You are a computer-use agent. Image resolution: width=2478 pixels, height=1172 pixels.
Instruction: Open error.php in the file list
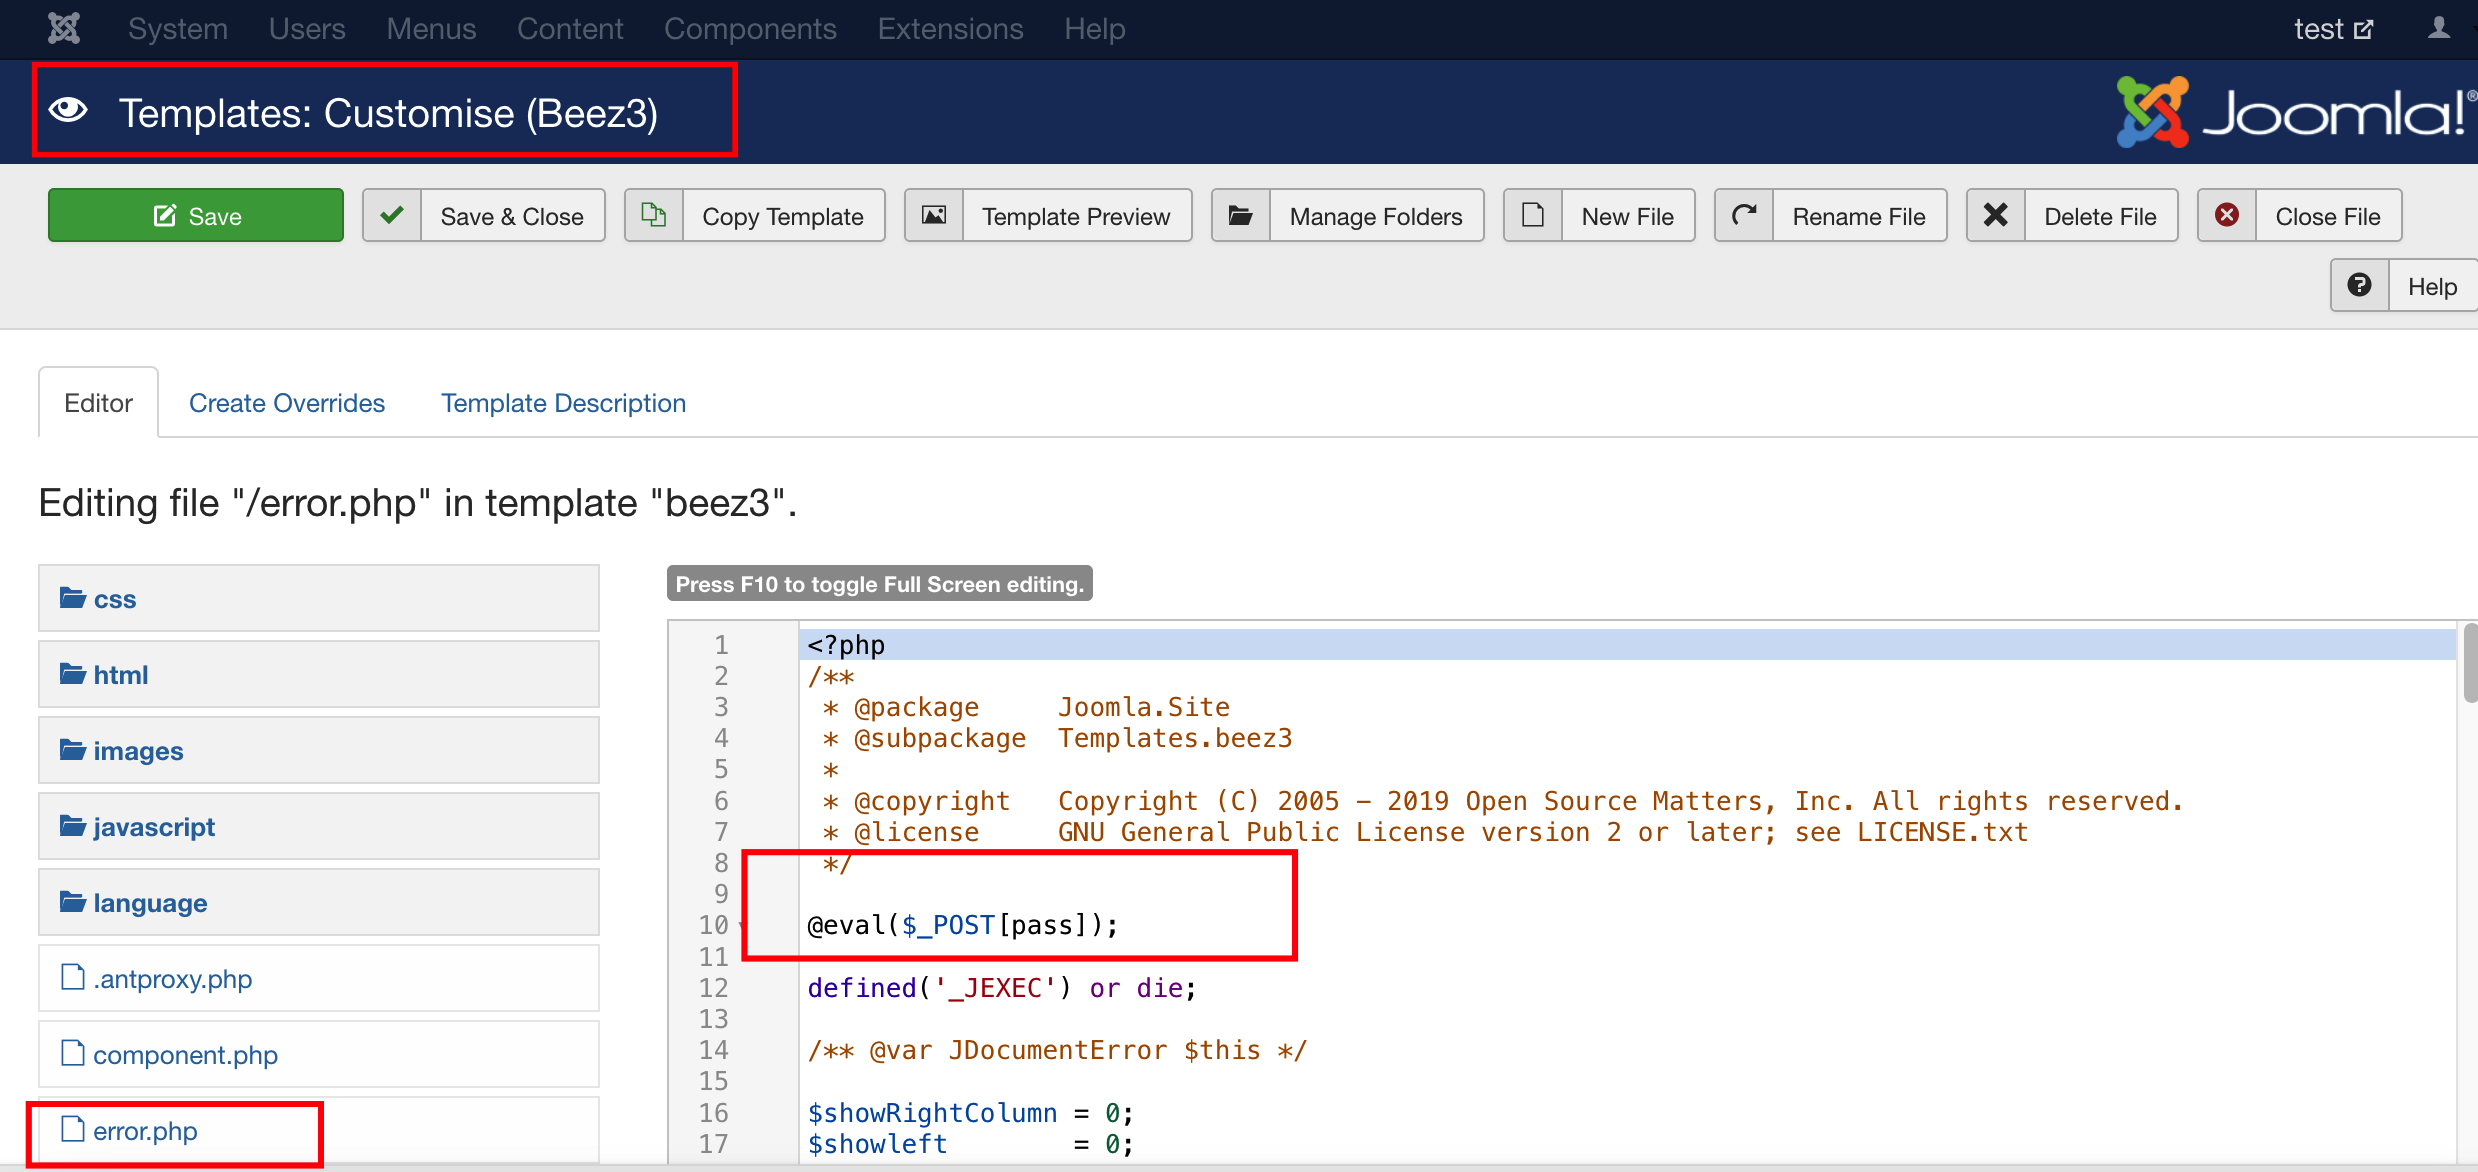(x=319, y=1130)
